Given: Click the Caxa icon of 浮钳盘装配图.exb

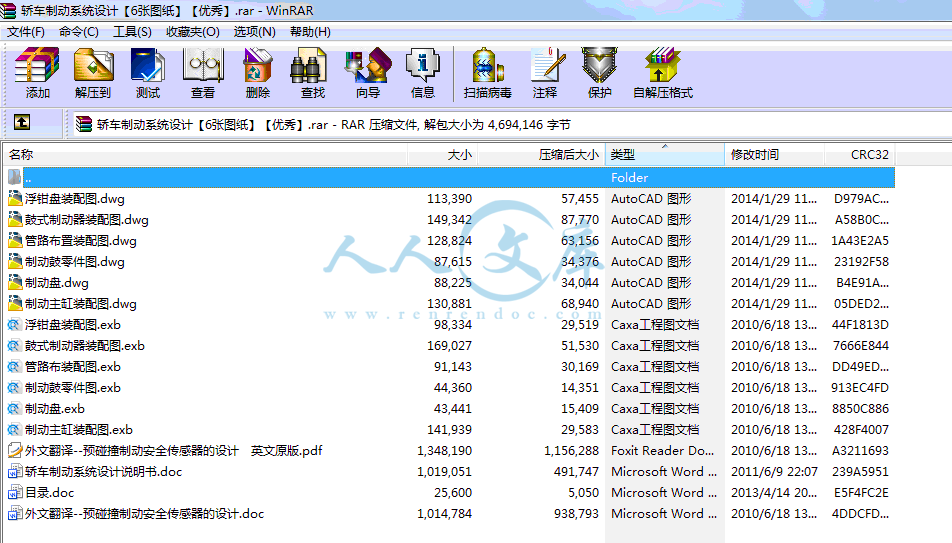Looking at the screenshot, I should click(x=15, y=324).
